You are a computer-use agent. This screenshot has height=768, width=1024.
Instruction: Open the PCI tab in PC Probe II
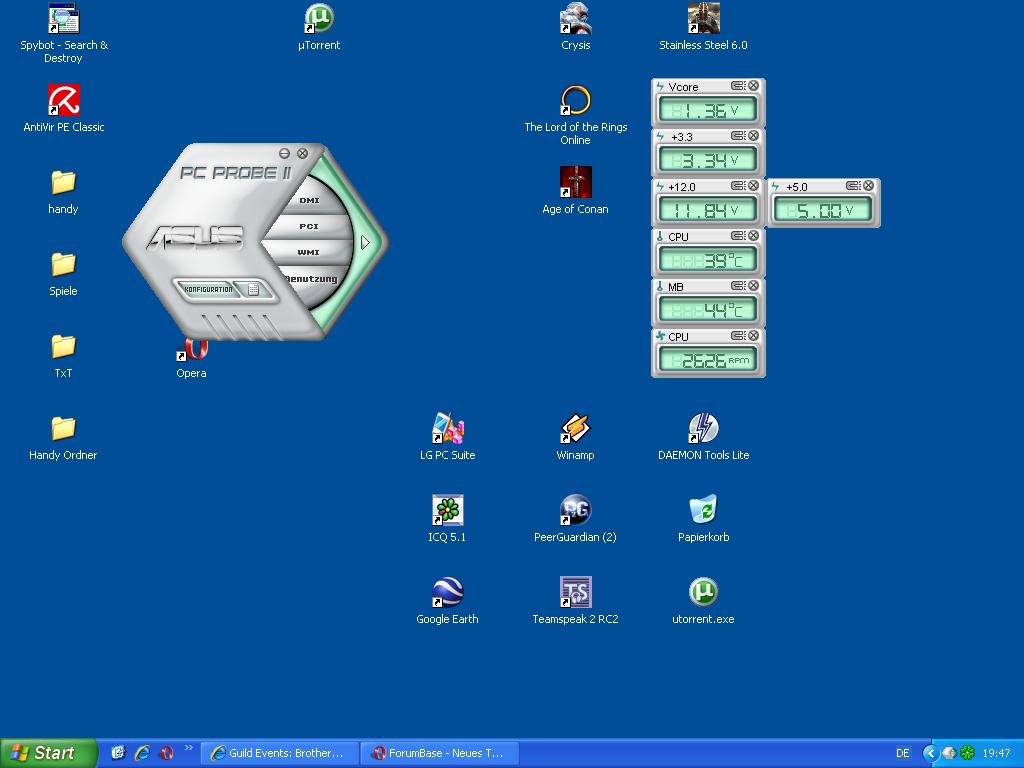tap(309, 227)
